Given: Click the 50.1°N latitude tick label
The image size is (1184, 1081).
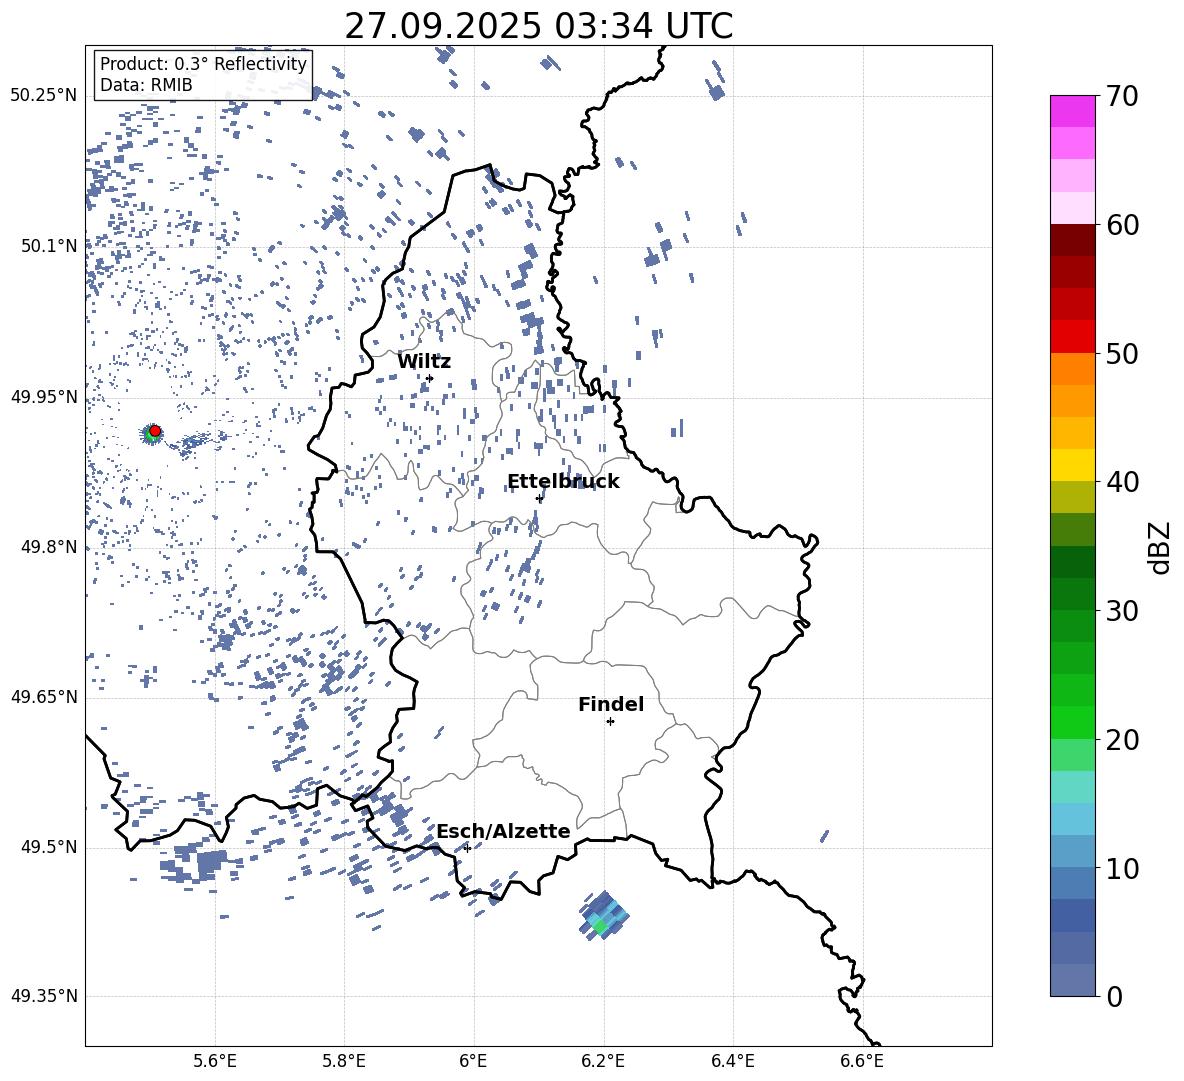Looking at the screenshot, I should 48,246.
